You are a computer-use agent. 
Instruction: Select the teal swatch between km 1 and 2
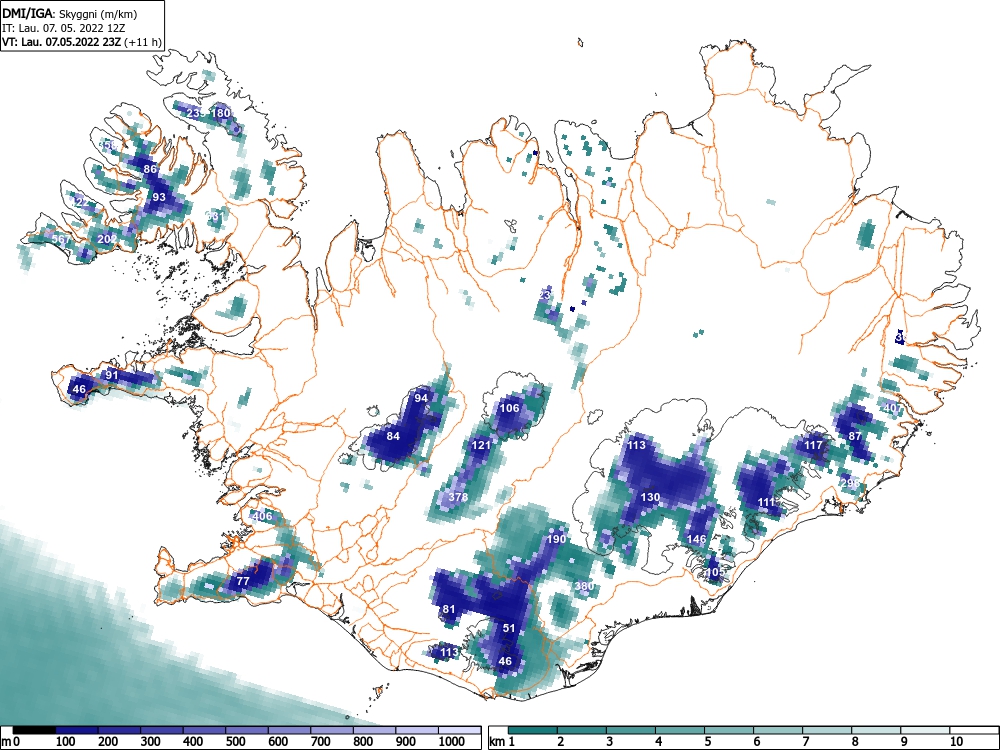tap(533, 730)
